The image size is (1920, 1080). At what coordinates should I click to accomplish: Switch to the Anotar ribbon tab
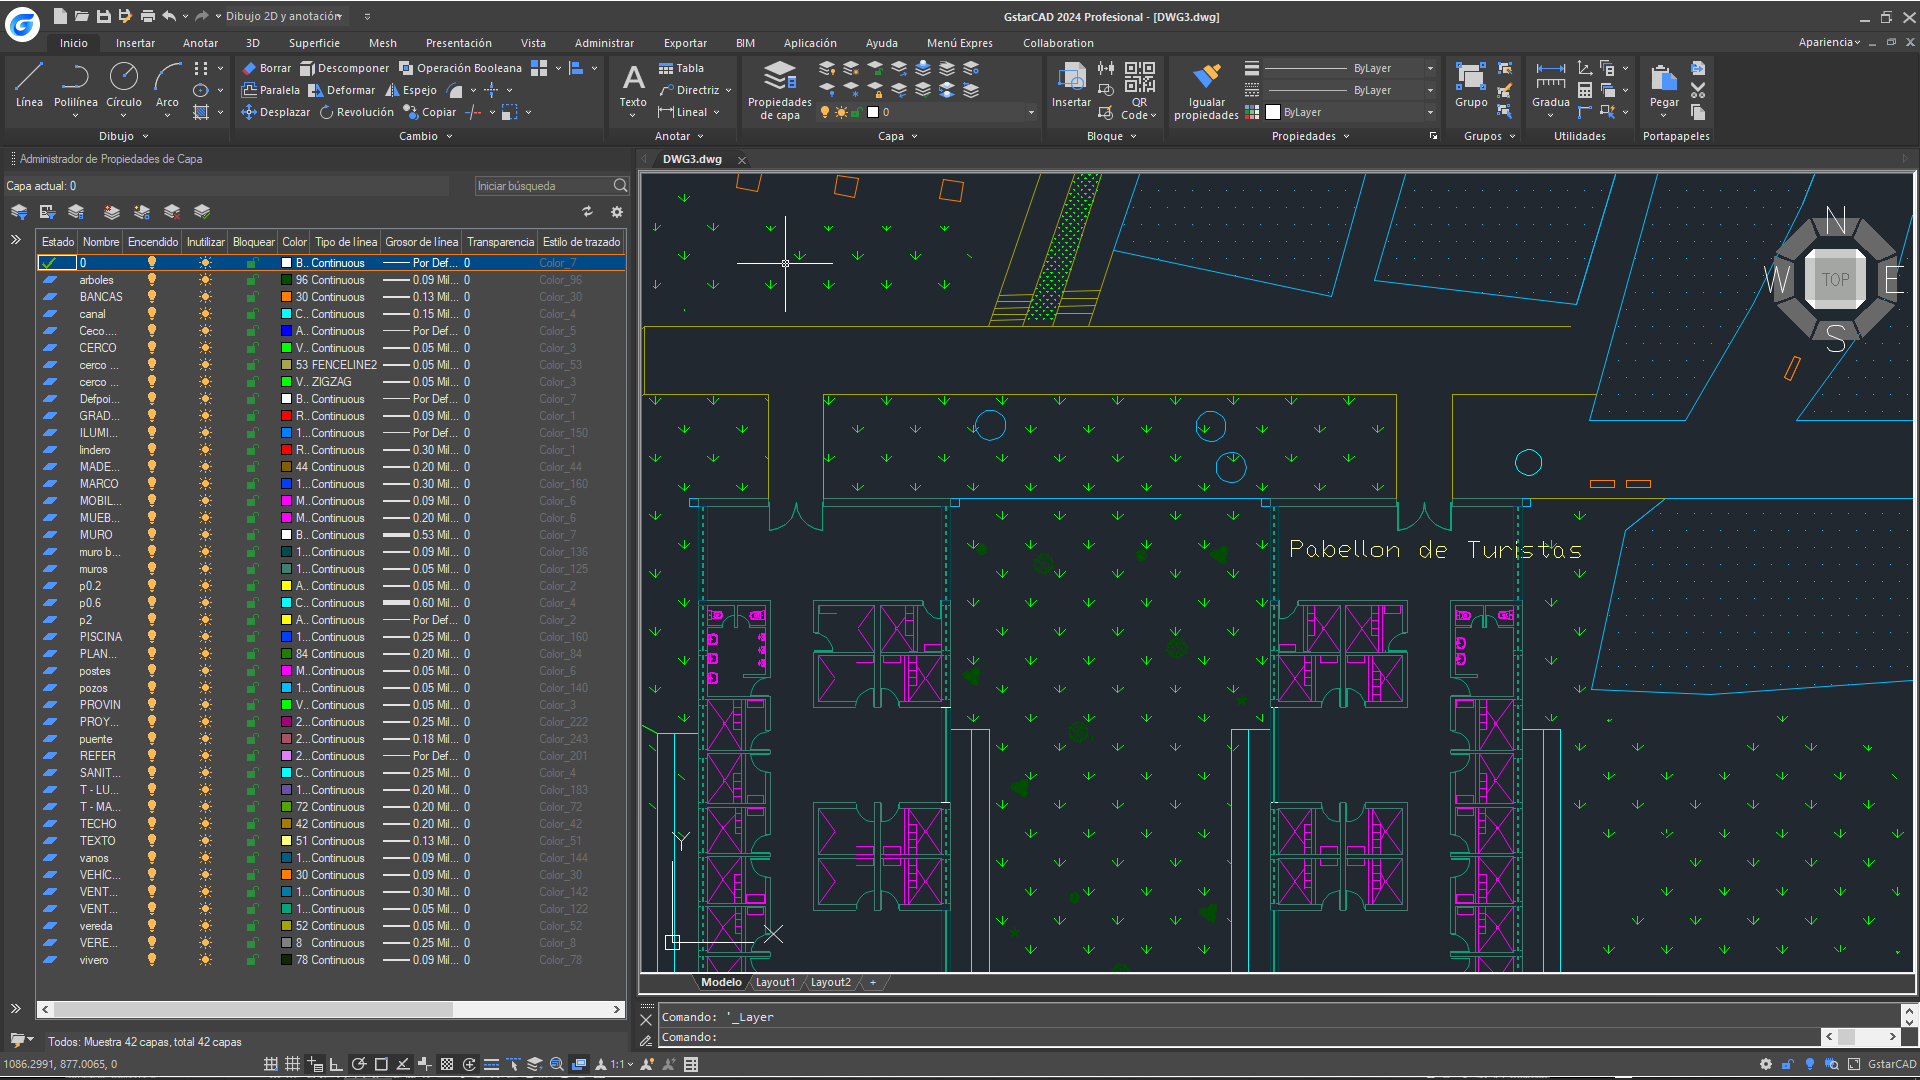coord(200,43)
